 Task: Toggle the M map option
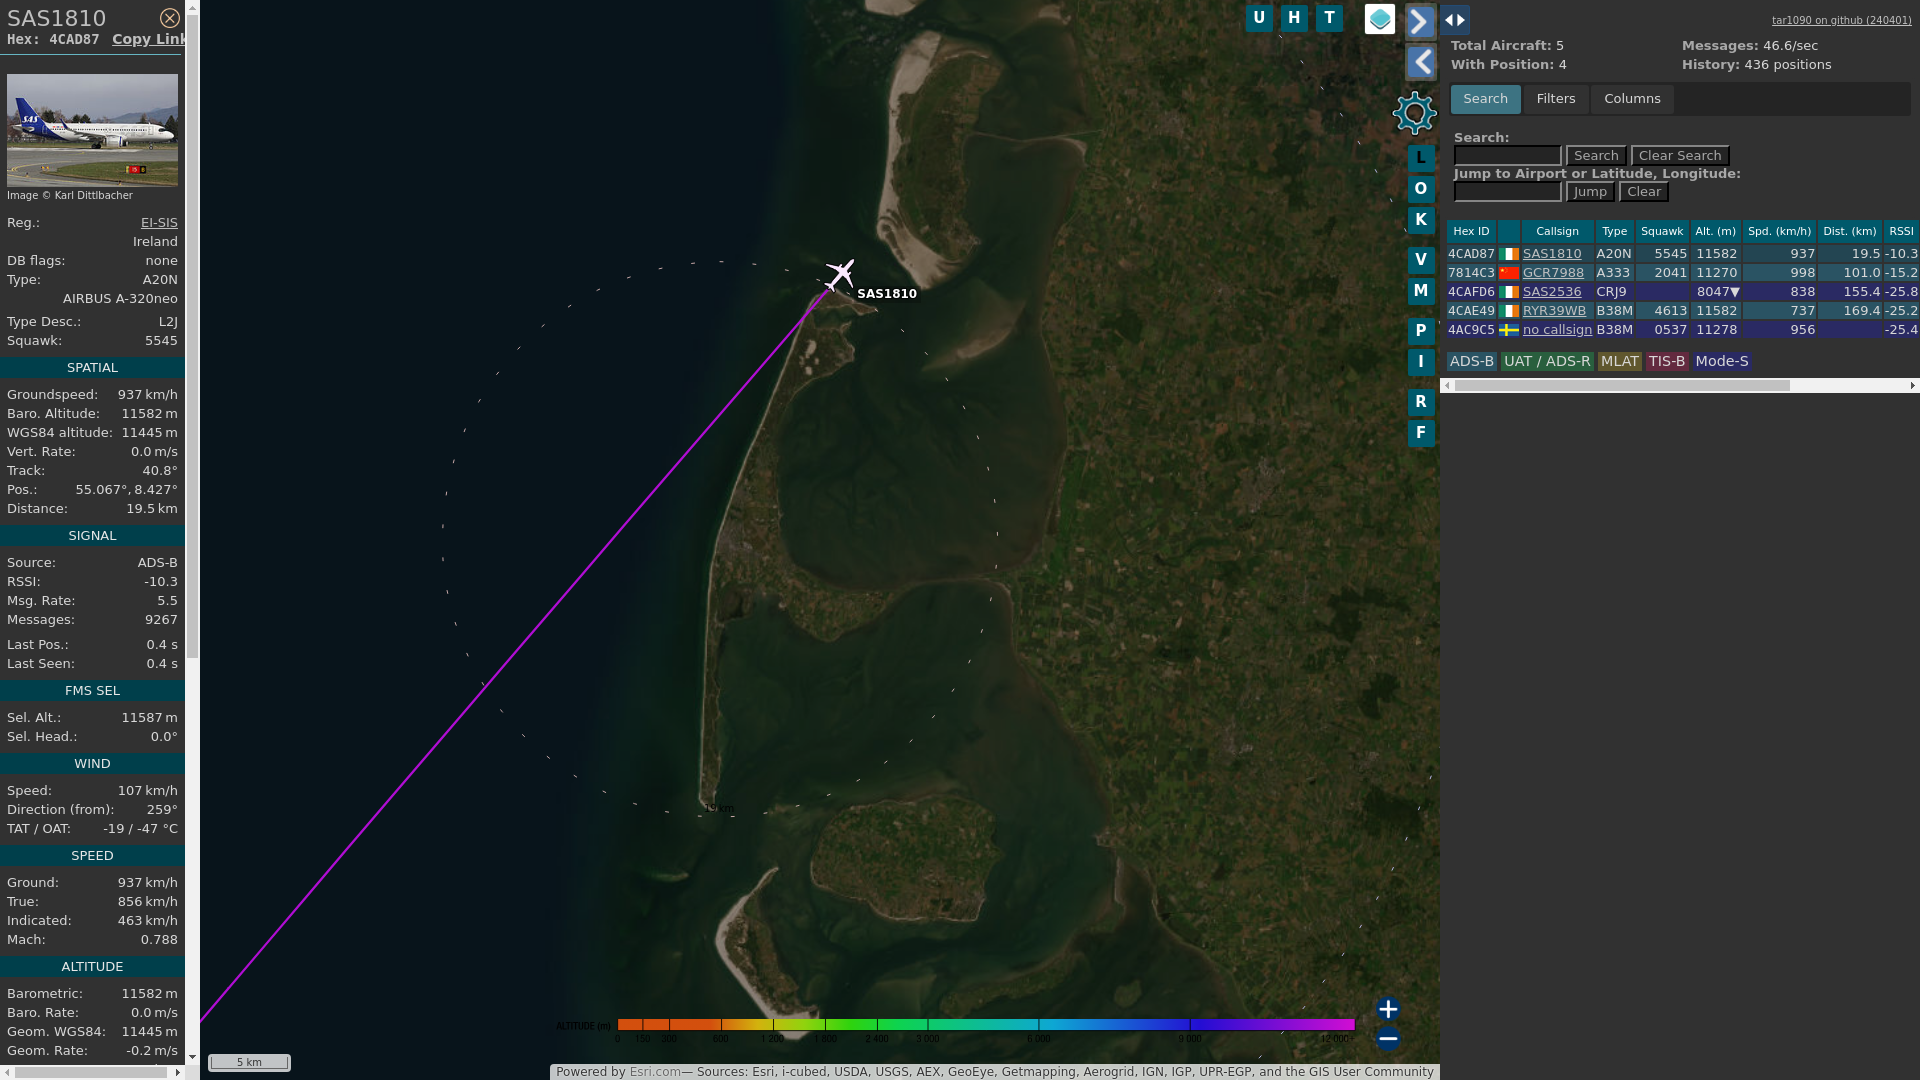point(1421,291)
